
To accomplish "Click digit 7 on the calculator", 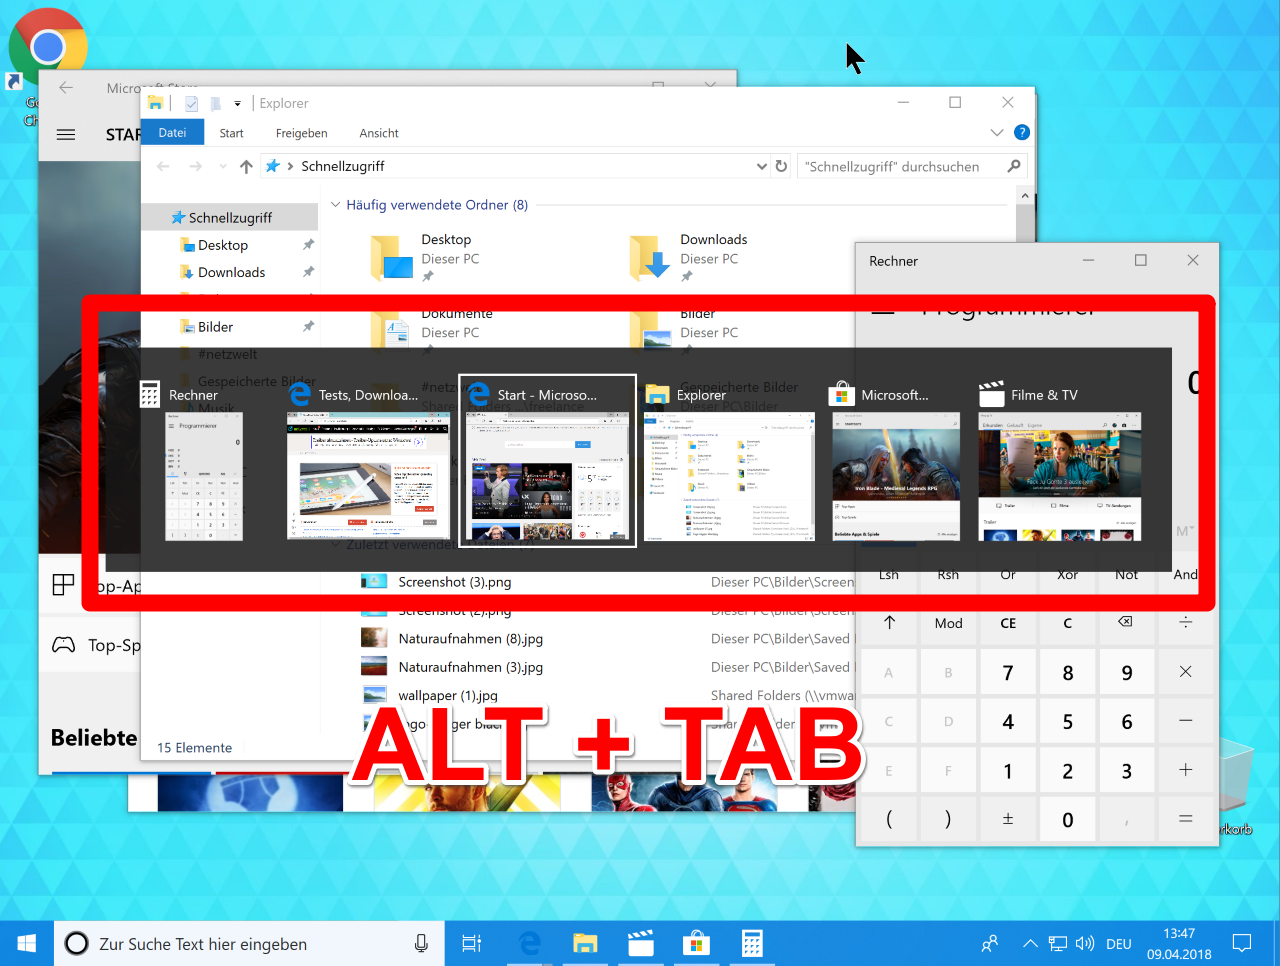I will (1008, 673).
